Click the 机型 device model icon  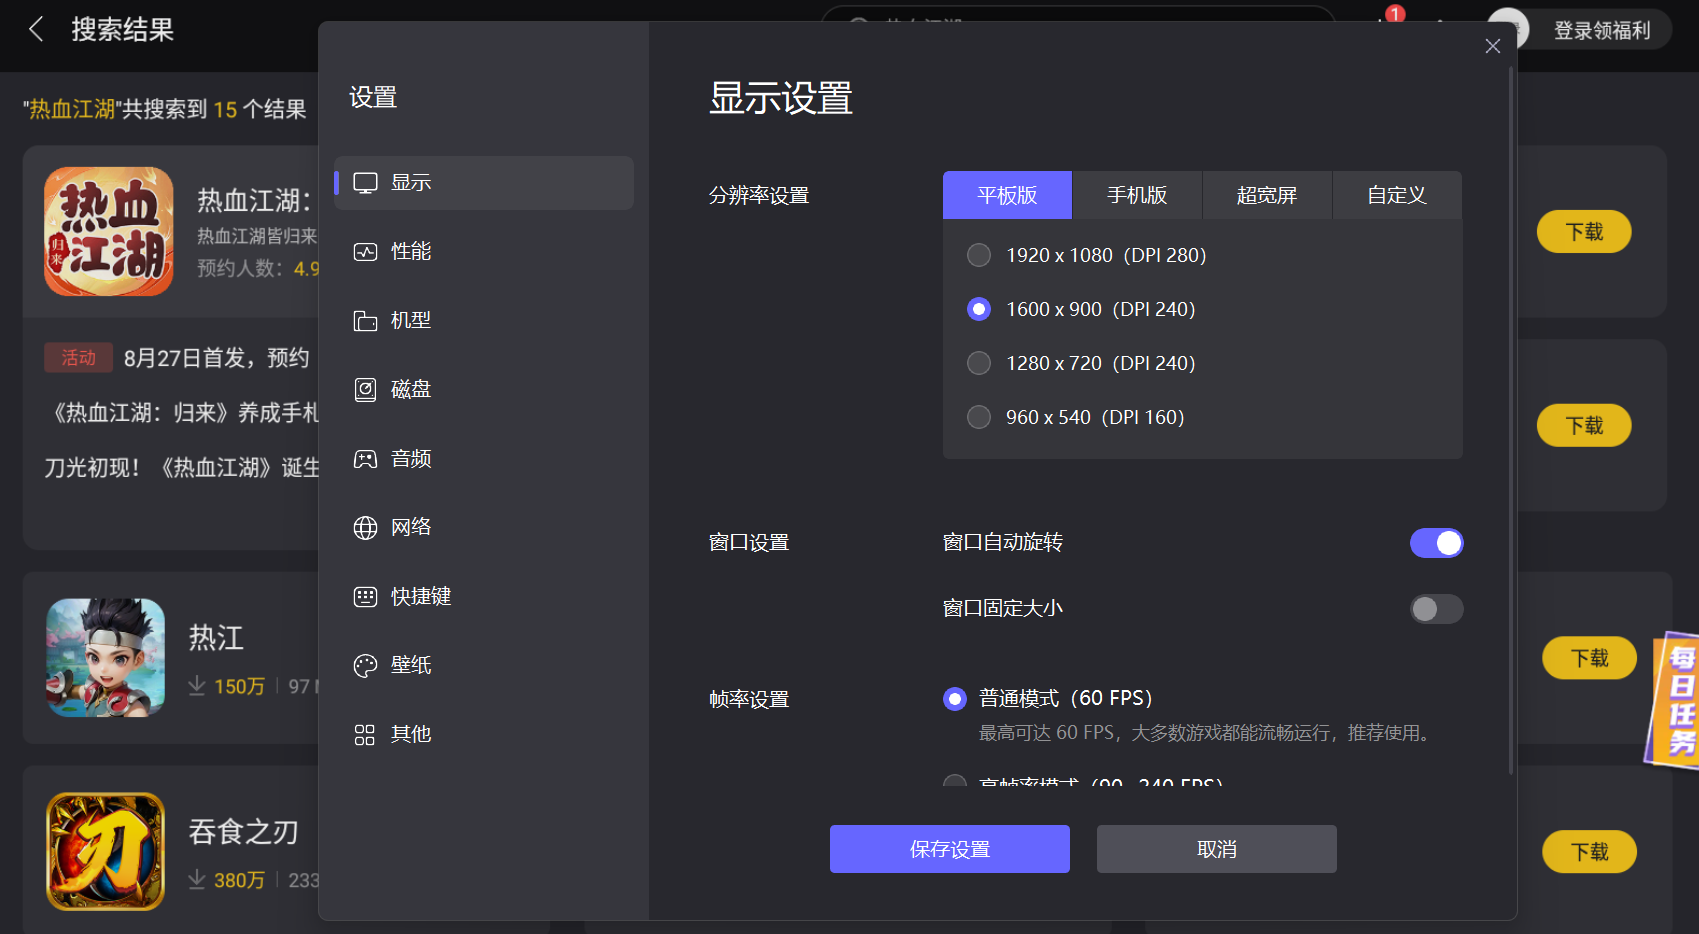(x=365, y=321)
